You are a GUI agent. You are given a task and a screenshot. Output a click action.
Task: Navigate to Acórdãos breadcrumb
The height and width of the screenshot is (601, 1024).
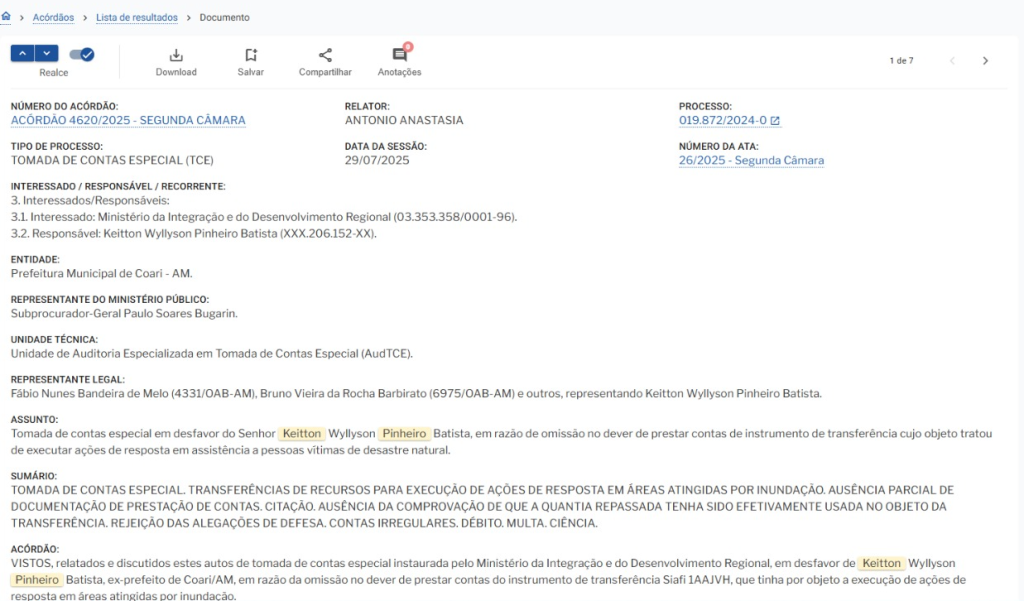[53, 18]
